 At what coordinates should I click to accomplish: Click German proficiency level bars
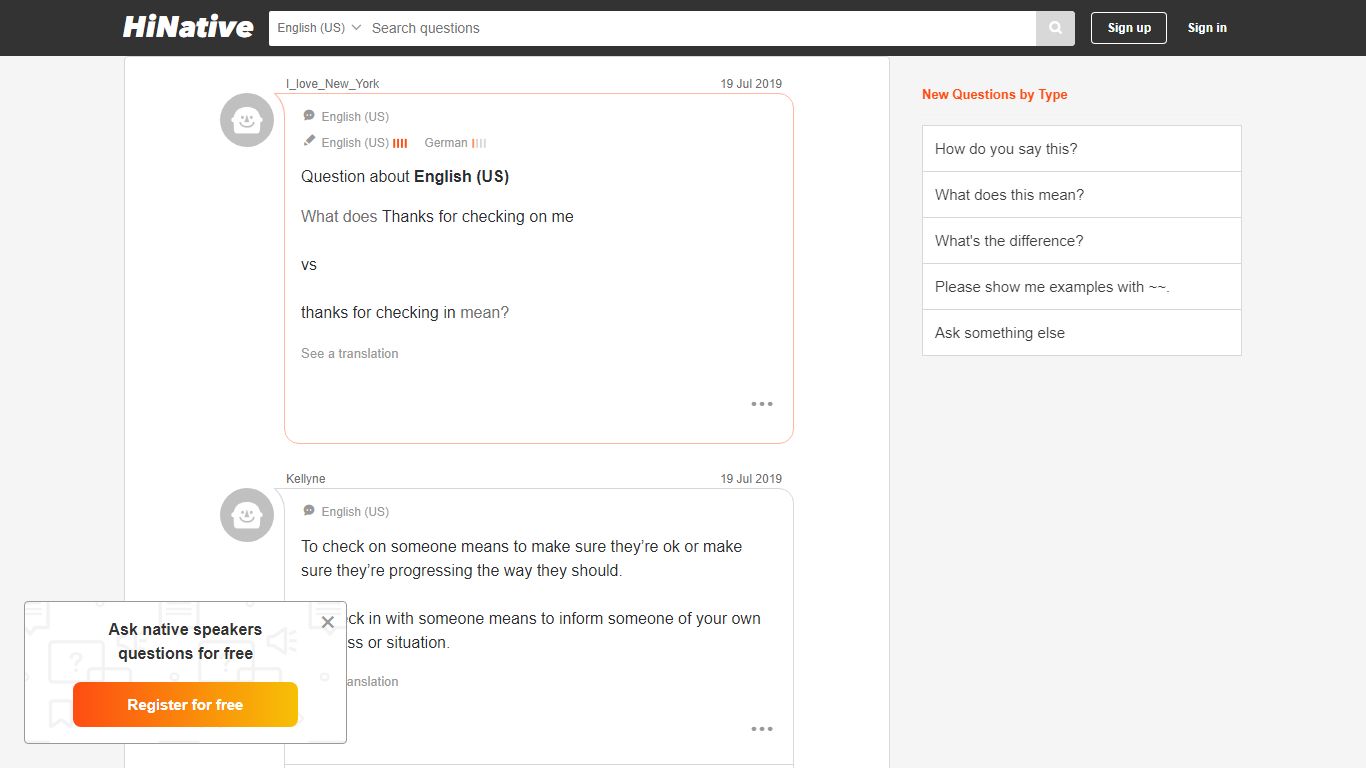point(479,143)
